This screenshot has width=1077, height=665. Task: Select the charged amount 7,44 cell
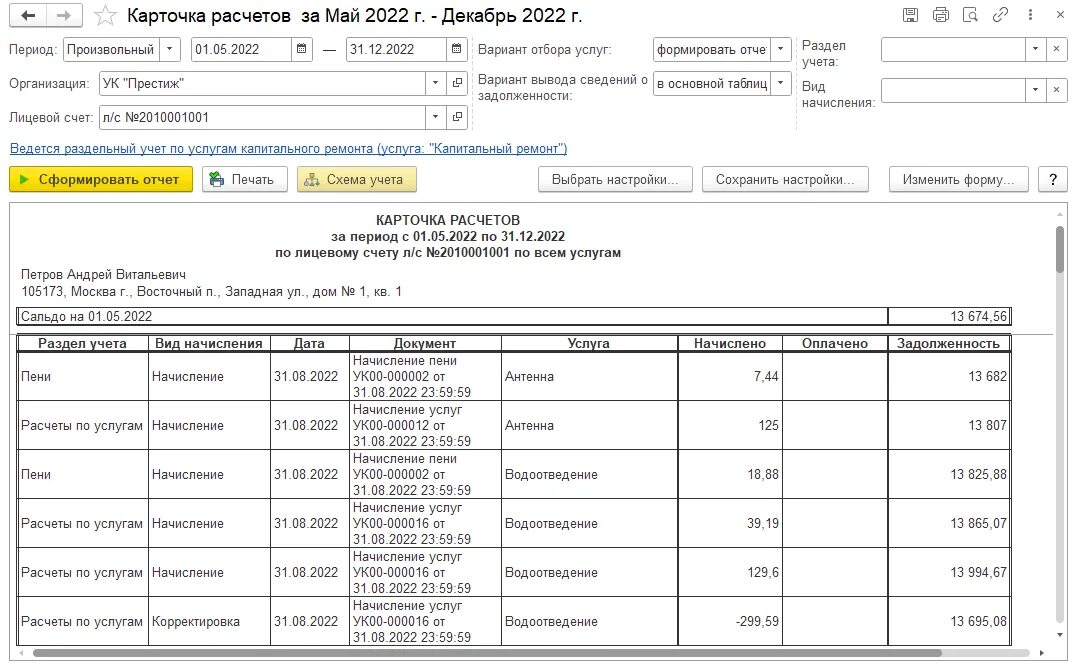click(x=729, y=376)
